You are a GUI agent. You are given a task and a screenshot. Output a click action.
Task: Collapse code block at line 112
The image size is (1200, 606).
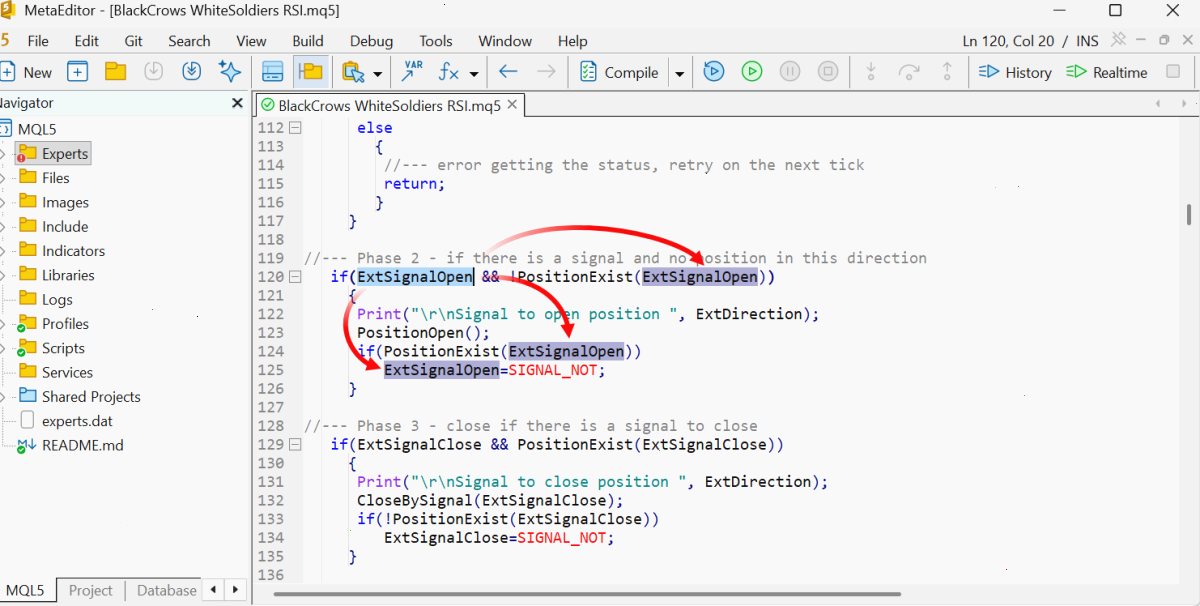point(295,128)
